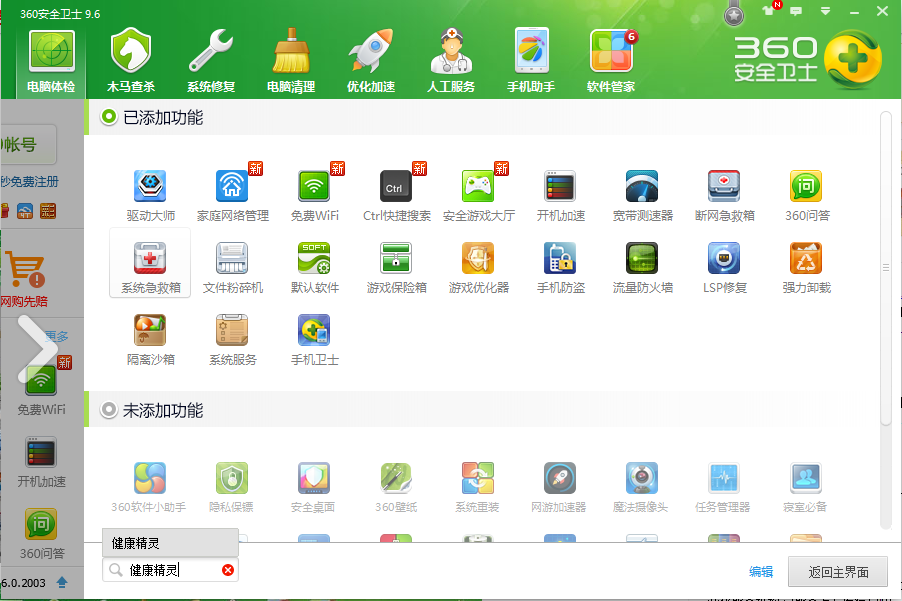
Task: Launch 手机卫士
Action: coord(314,340)
